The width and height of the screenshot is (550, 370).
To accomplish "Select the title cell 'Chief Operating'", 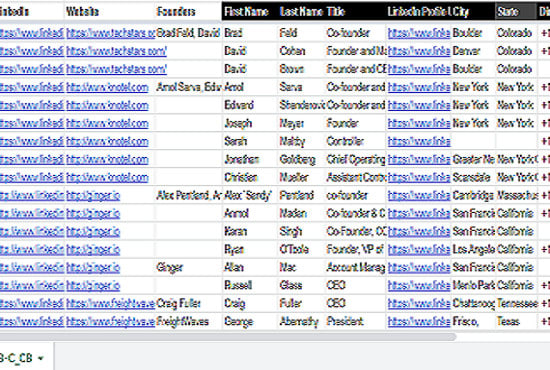I will pos(356,160).
